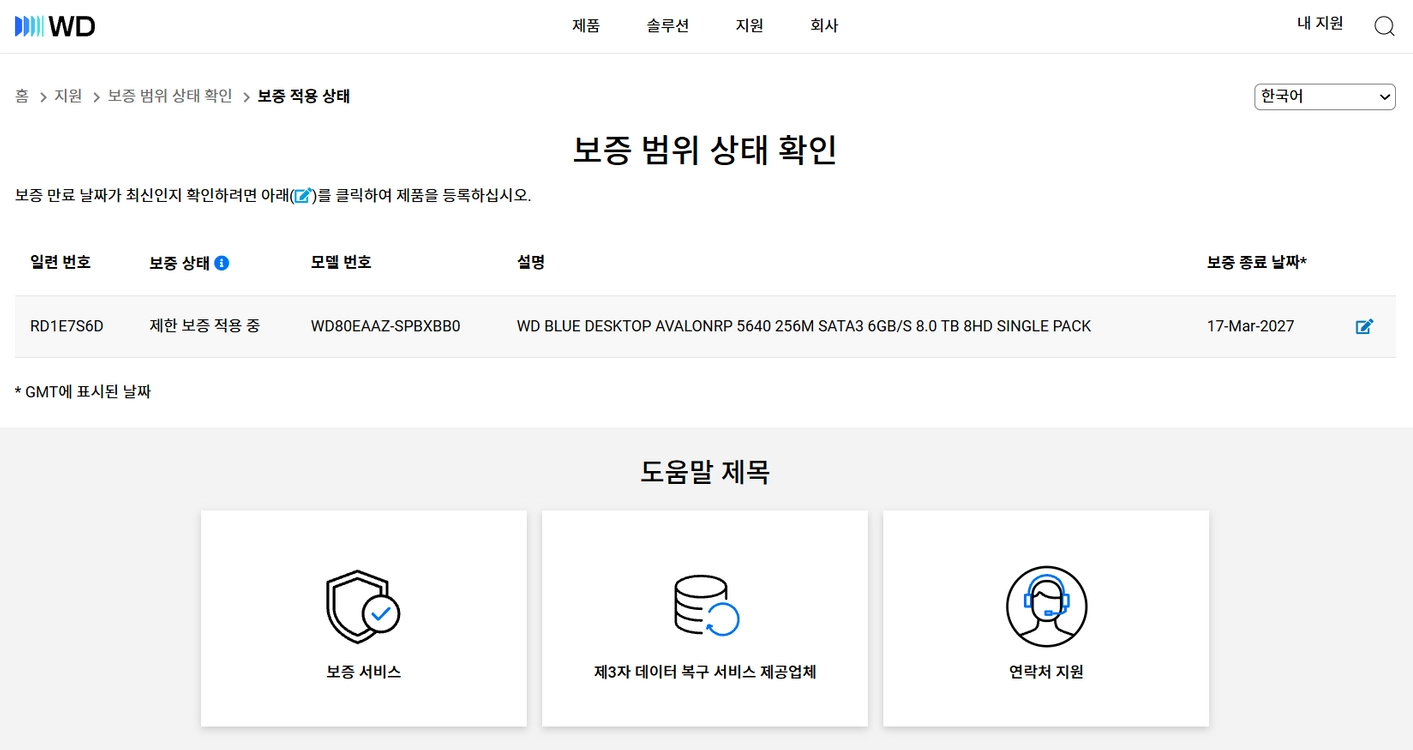This screenshot has height=750, width=1413.
Task: Click the 일련 번호 column header
Action: coord(60,262)
